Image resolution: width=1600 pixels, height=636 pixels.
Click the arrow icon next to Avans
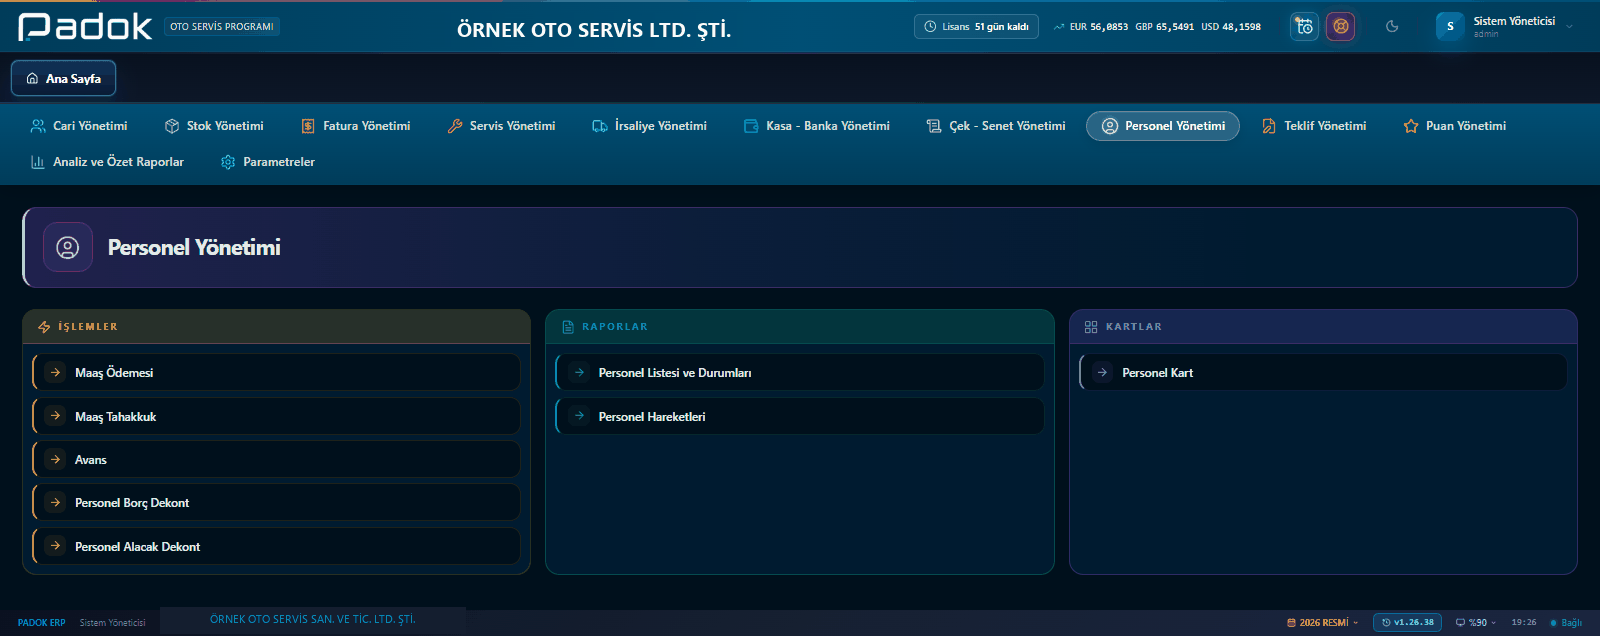[56, 459]
